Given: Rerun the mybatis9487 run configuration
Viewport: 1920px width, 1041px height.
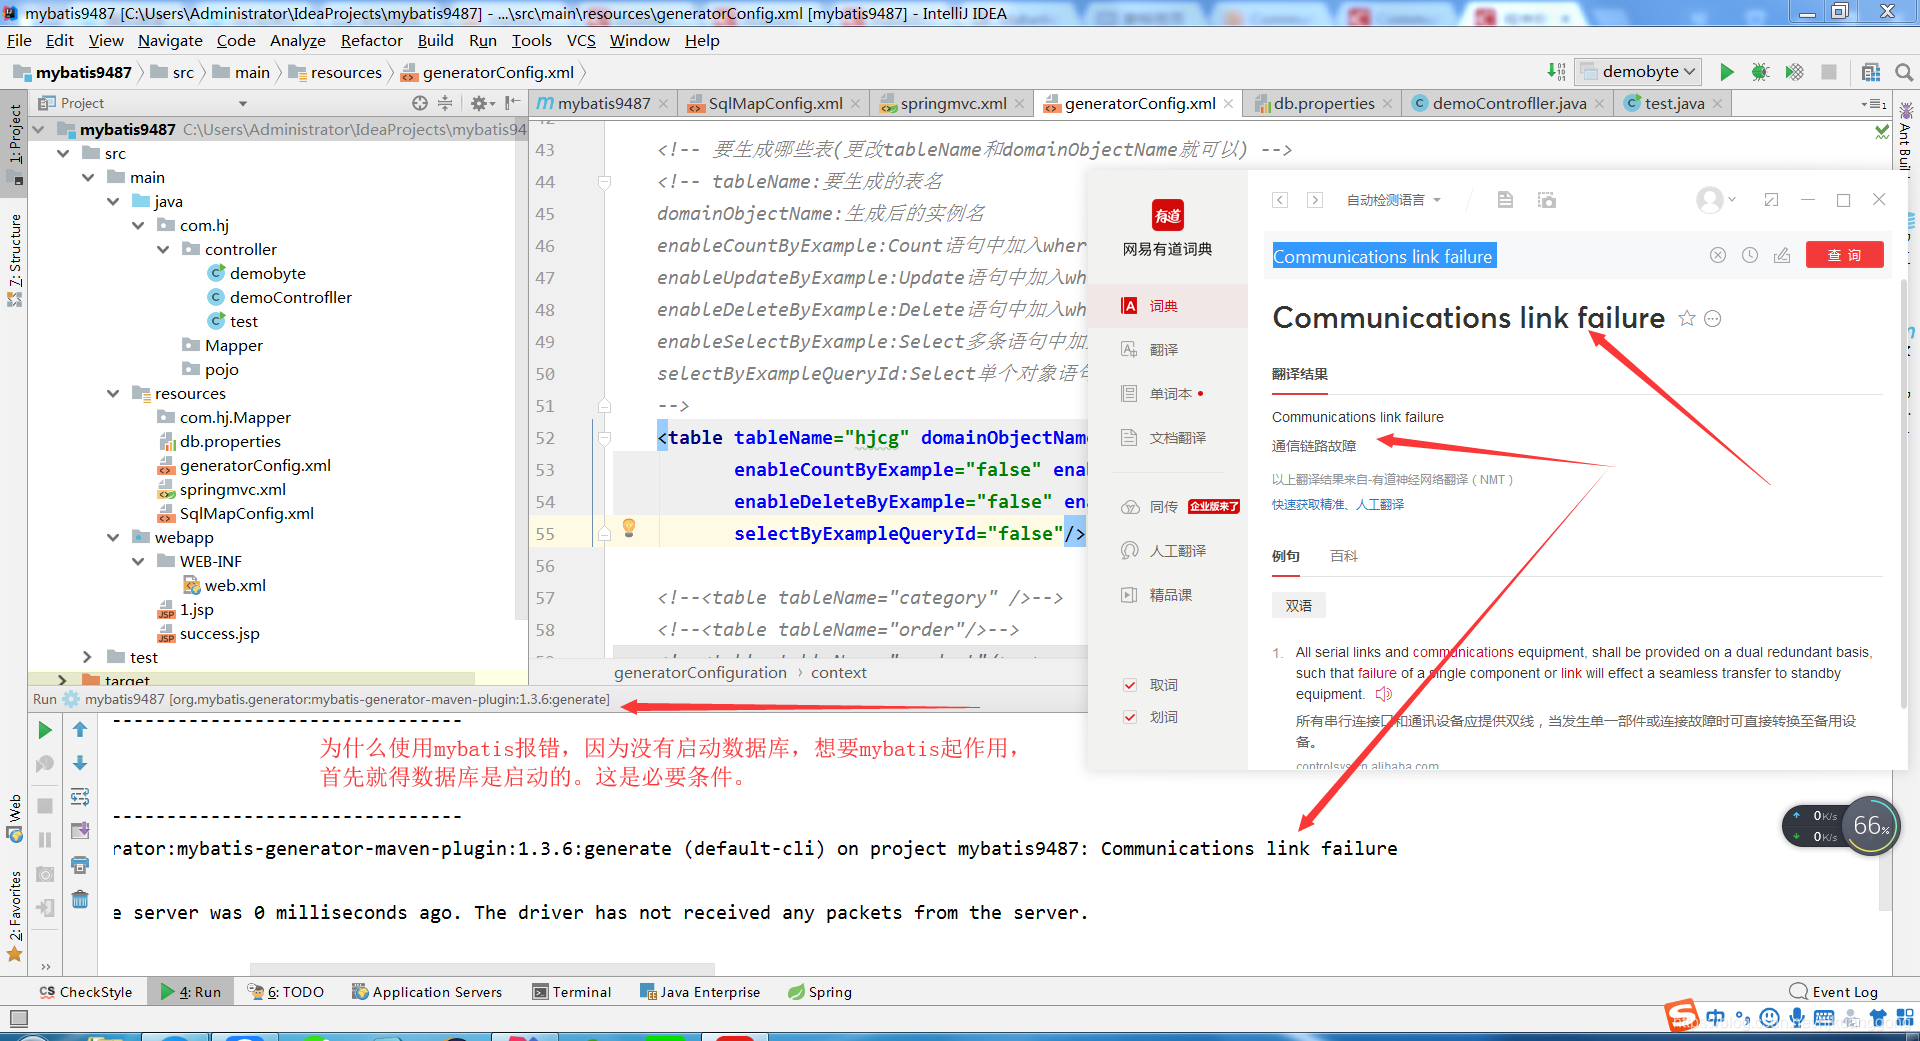Looking at the screenshot, I should coord(45,731).
